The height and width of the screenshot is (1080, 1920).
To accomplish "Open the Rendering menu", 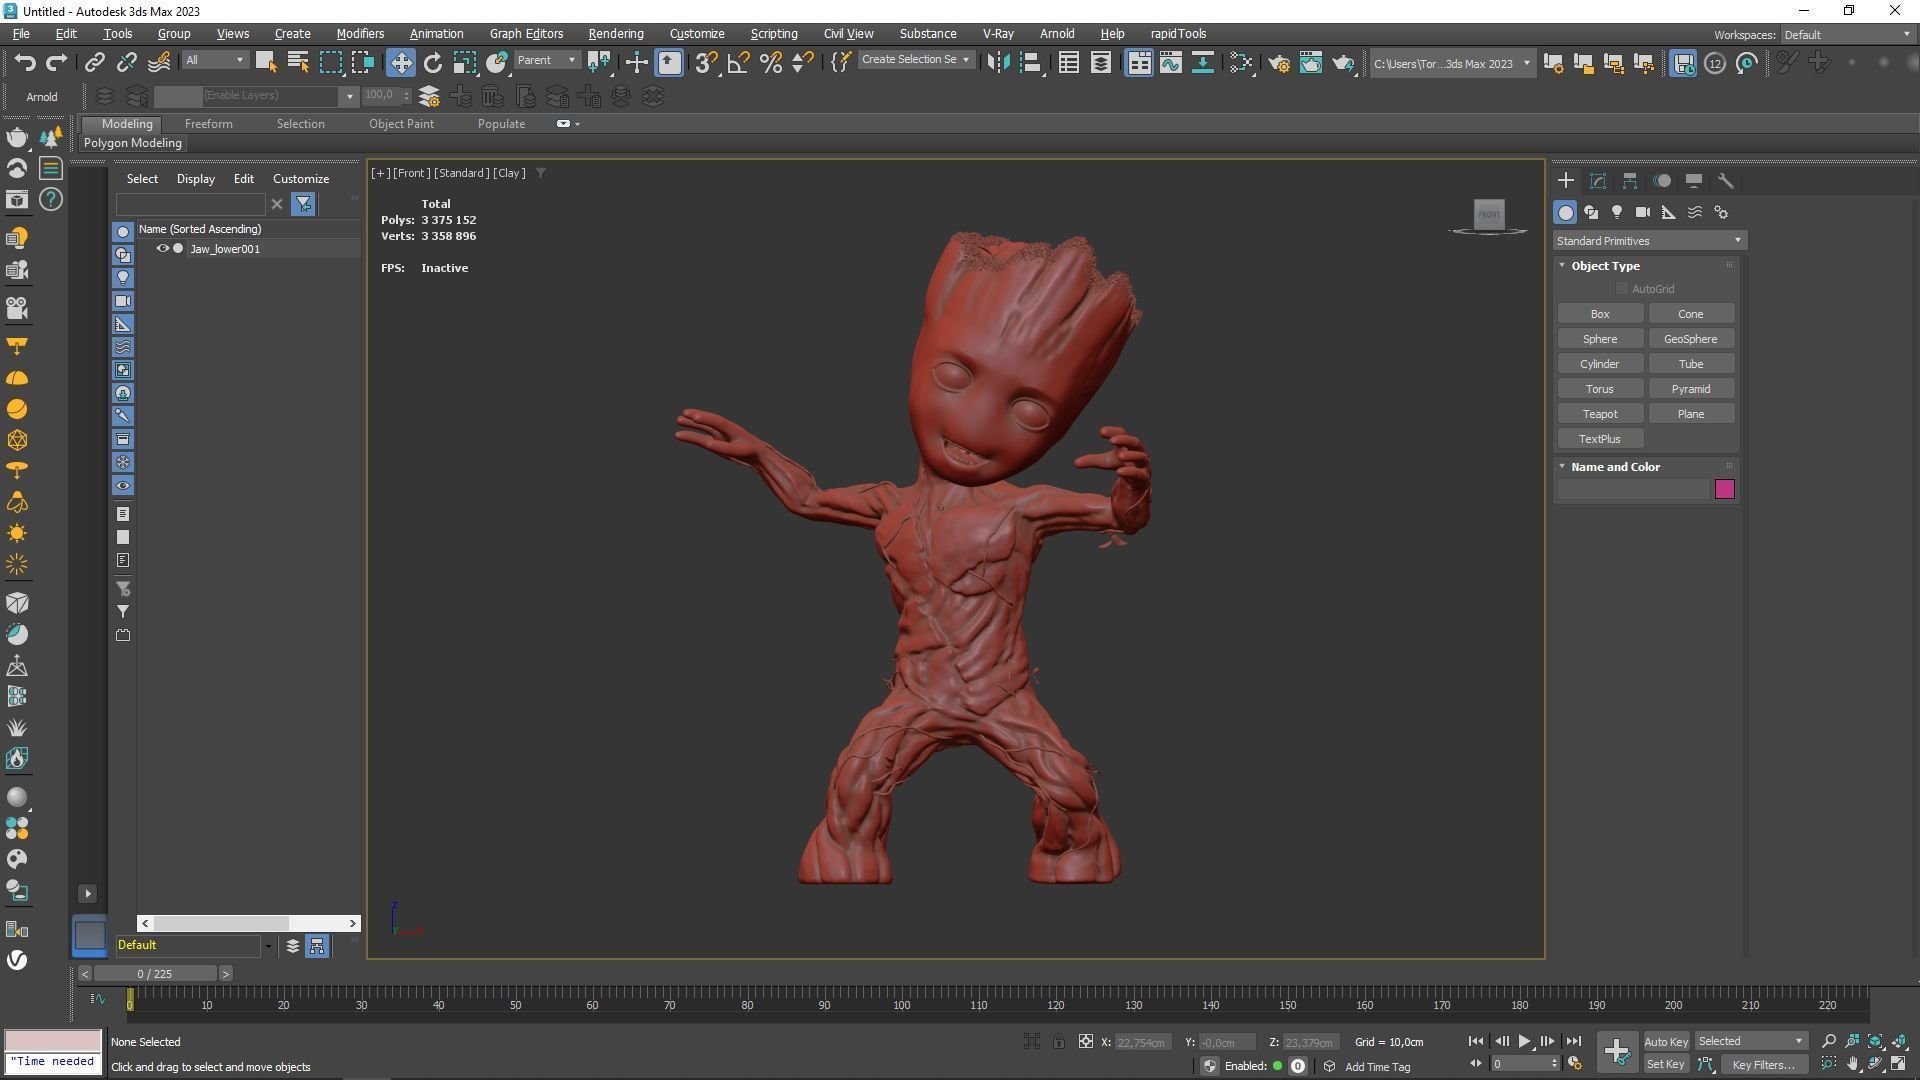I will [616, 34].
